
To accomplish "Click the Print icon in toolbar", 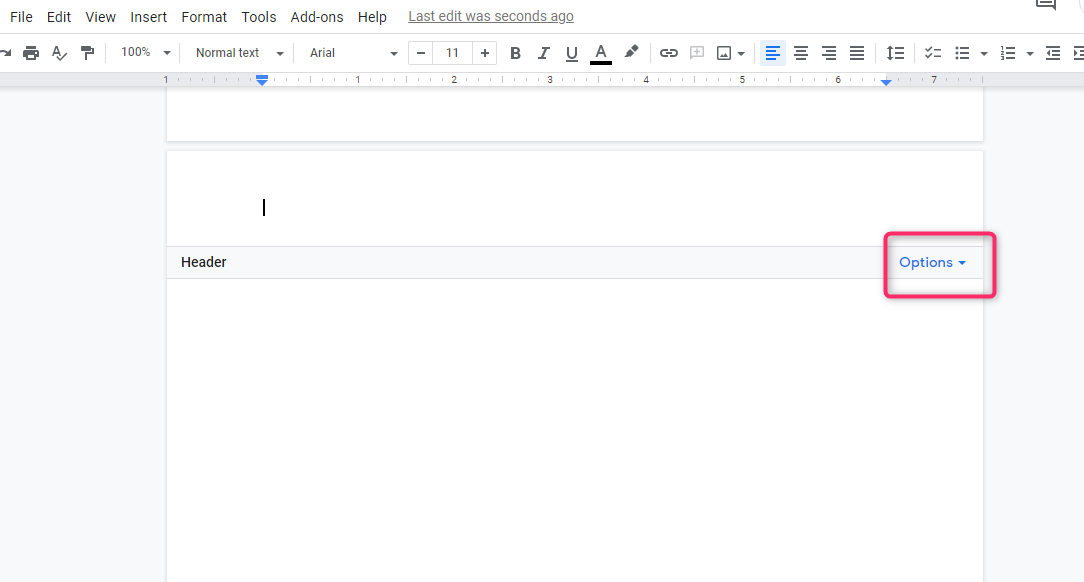I will pos(30,53).
